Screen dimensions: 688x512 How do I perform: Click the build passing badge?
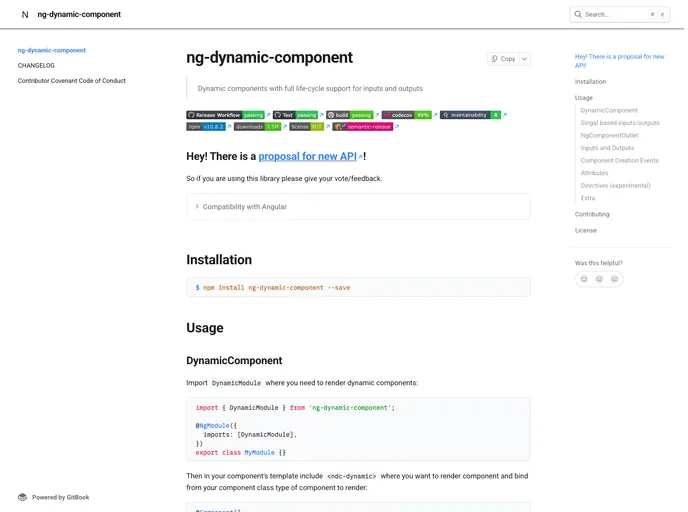tap(350, 115)
